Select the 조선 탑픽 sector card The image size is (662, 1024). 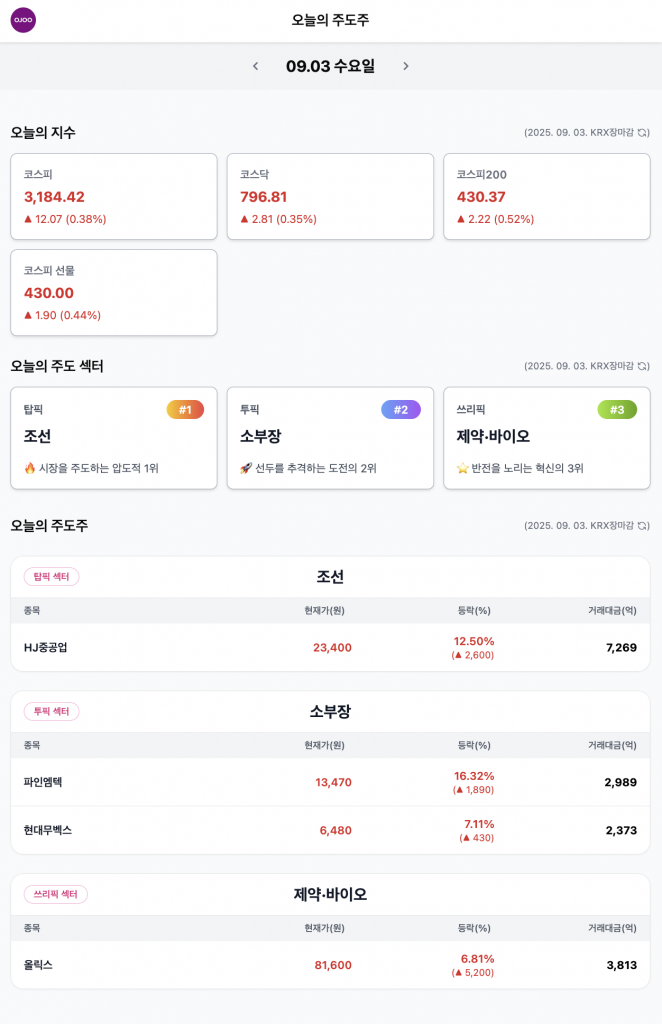[x=114, y=438]
